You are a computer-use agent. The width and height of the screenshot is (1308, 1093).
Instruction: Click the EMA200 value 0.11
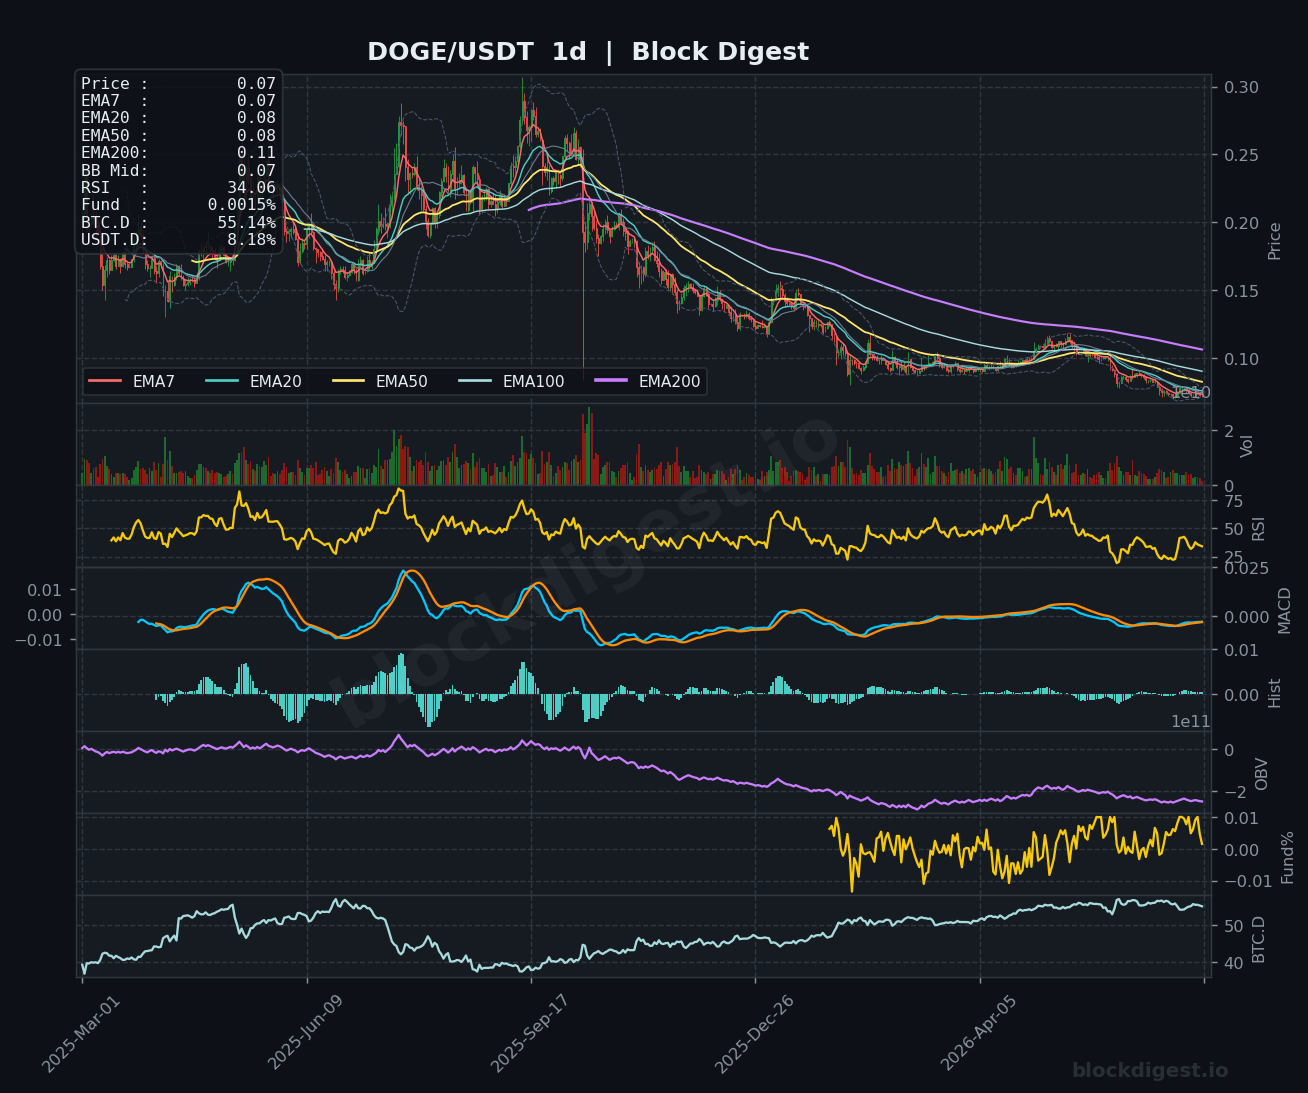pyautogui.click(x=256, y=153)
